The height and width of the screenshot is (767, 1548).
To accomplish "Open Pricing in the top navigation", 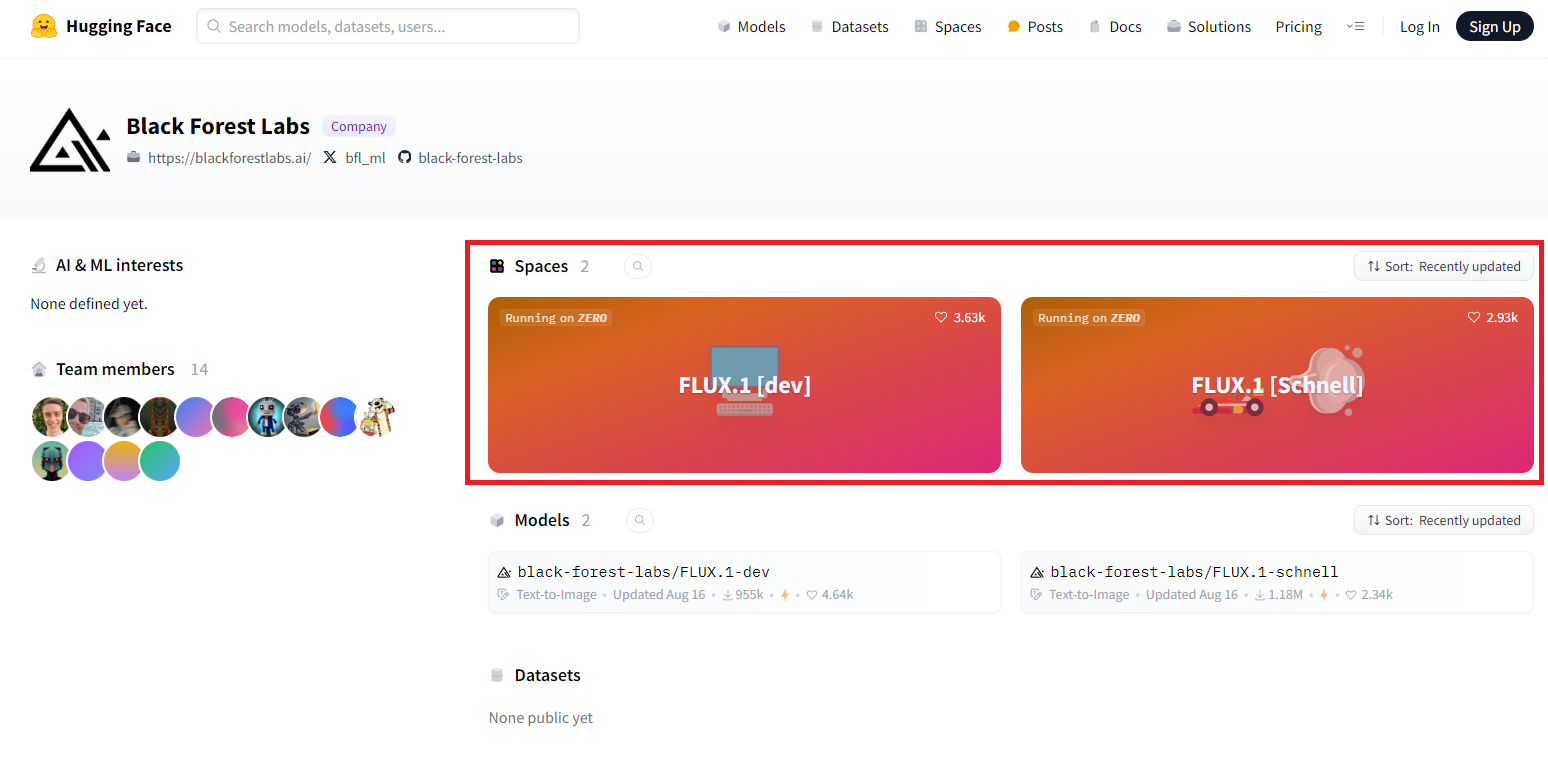I will (1298, 27).
